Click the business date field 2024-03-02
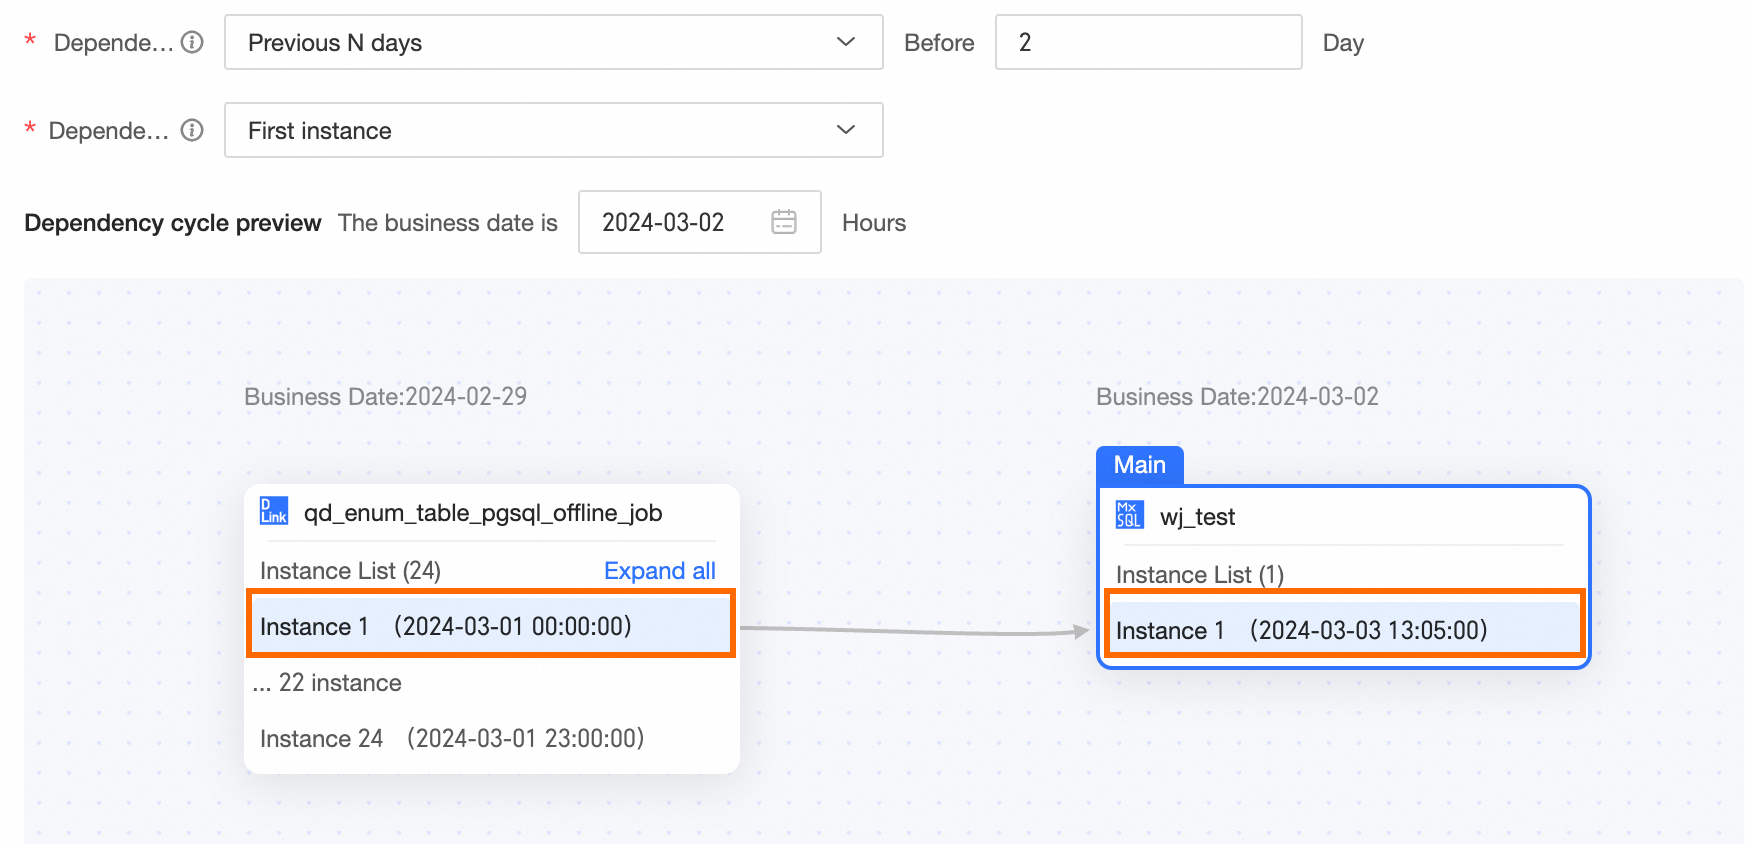Screen dimensions: 1752x844 pos(700,222)
